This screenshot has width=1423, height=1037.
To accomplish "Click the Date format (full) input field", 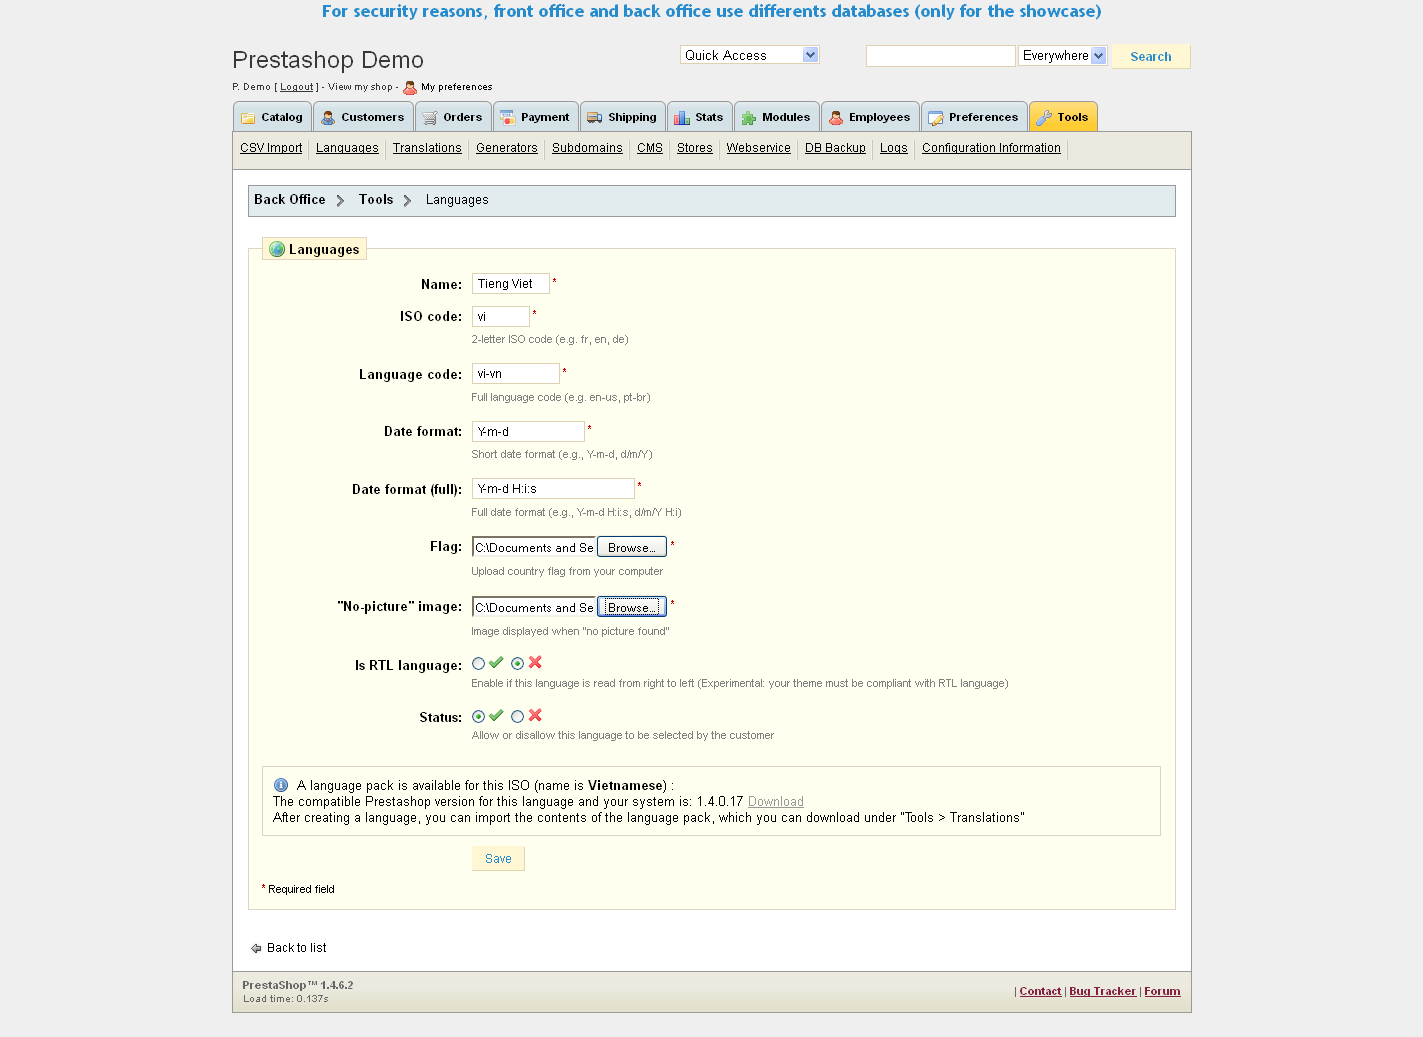I will pyautogui.click(x=553, y=489).
